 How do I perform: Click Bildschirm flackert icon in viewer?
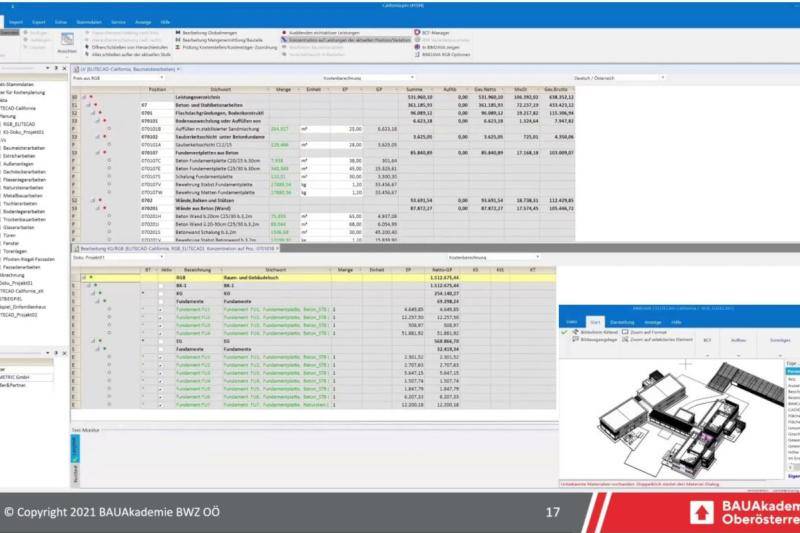(x=576, y=332)
